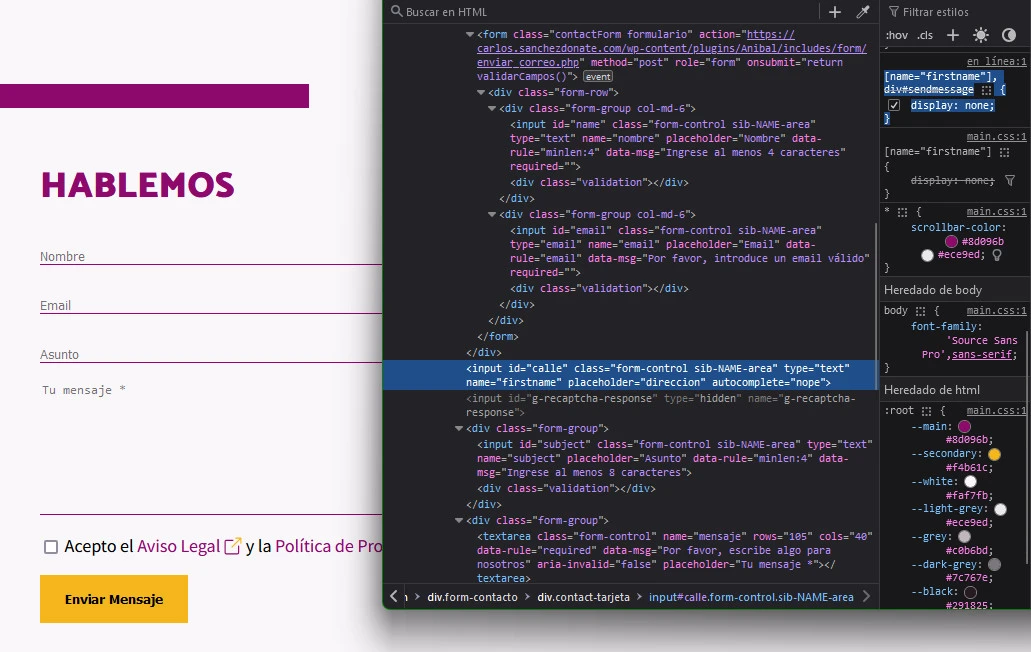Activate the eyedropper color picker tool
The width and height of the screenshot is (1031, 652).
point(863,12)
